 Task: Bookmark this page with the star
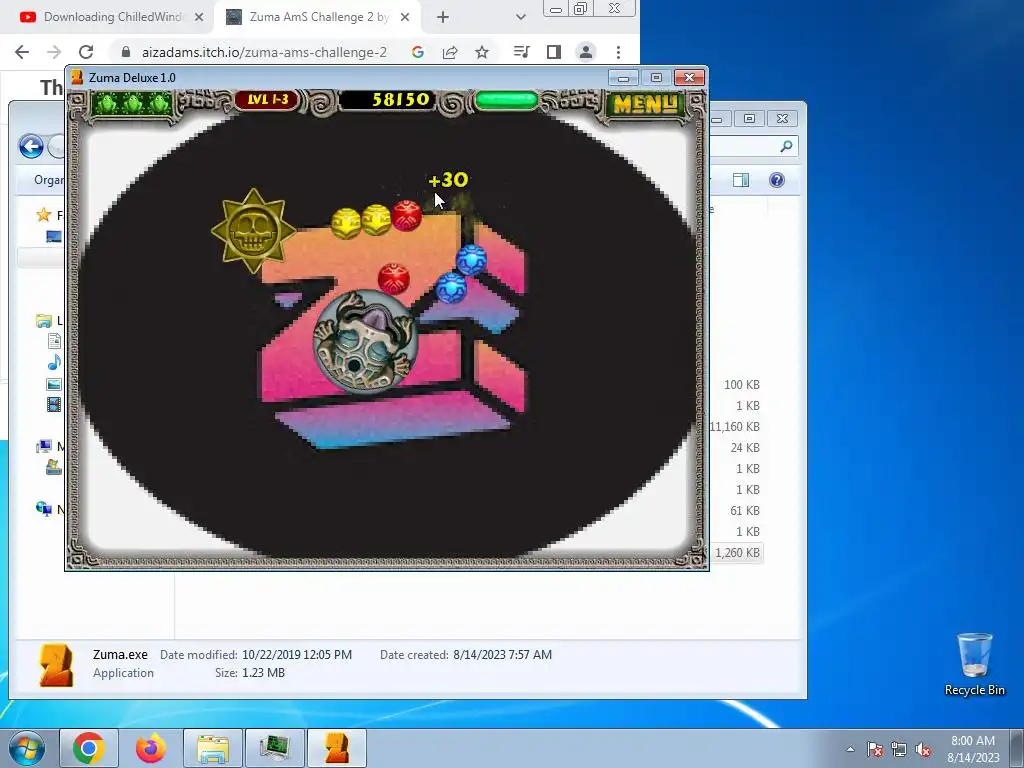tap(482, 52)
